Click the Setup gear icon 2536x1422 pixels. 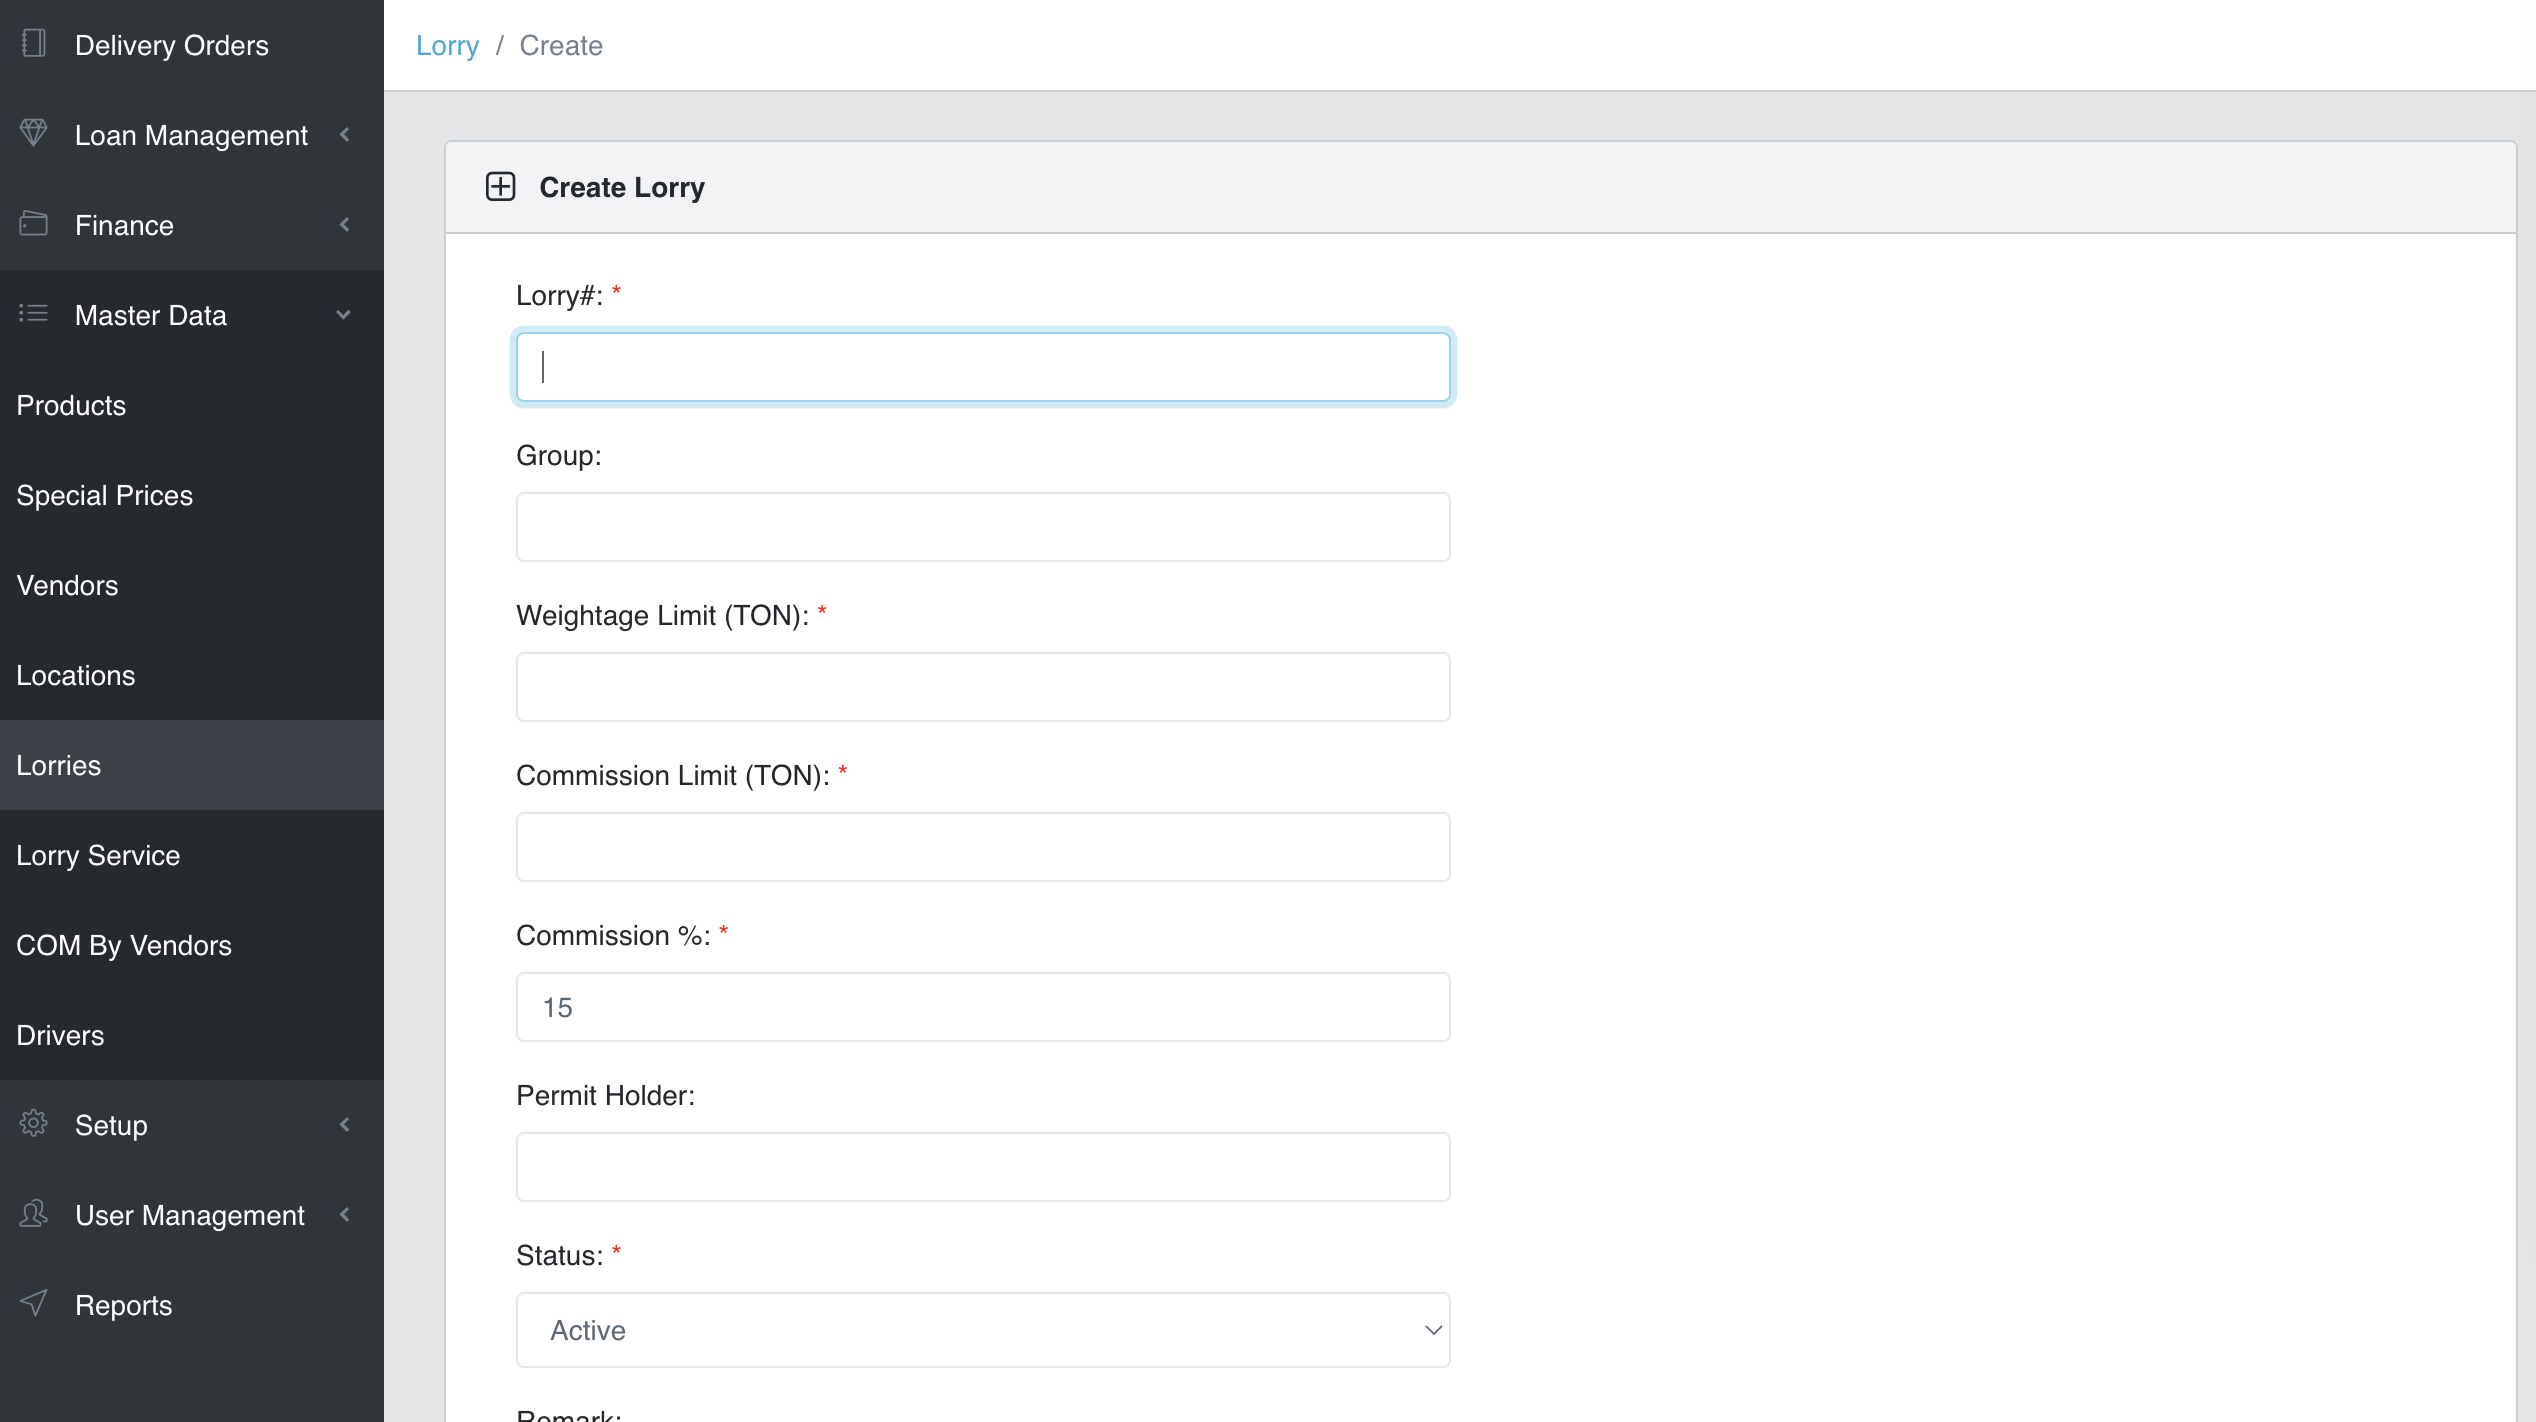tap(33, 1124)
